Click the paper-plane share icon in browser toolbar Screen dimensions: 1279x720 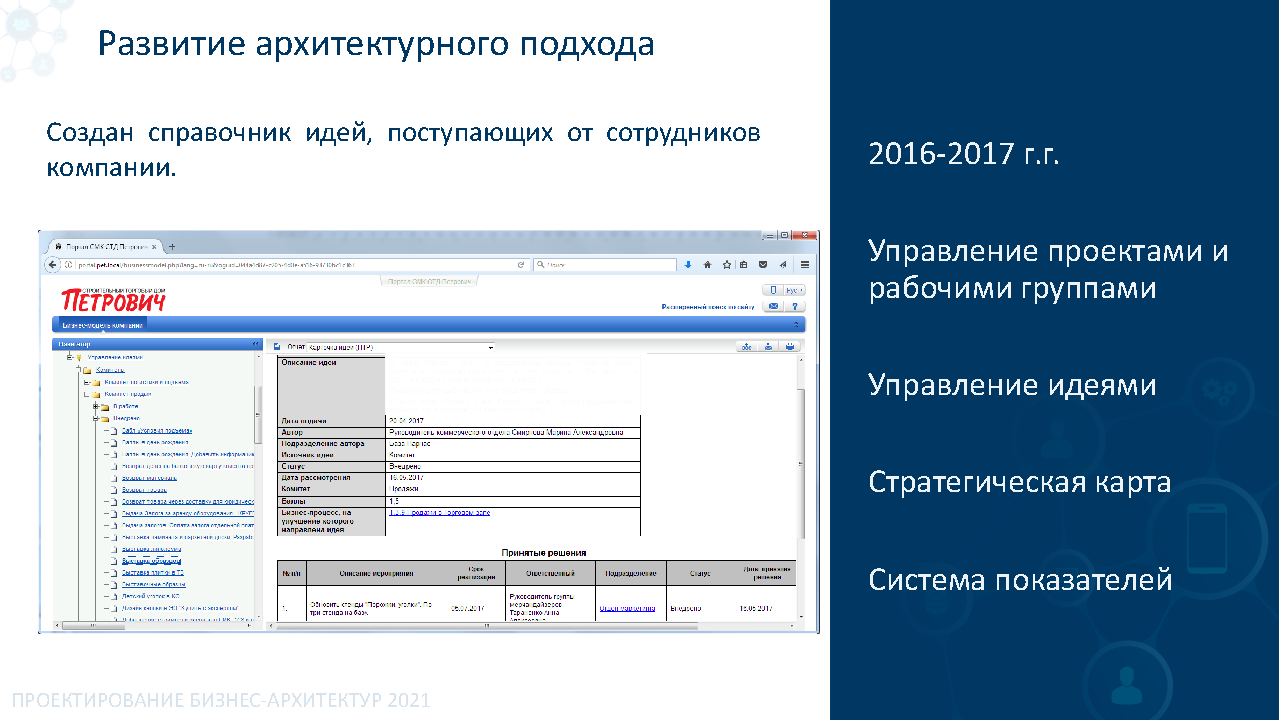782,265
